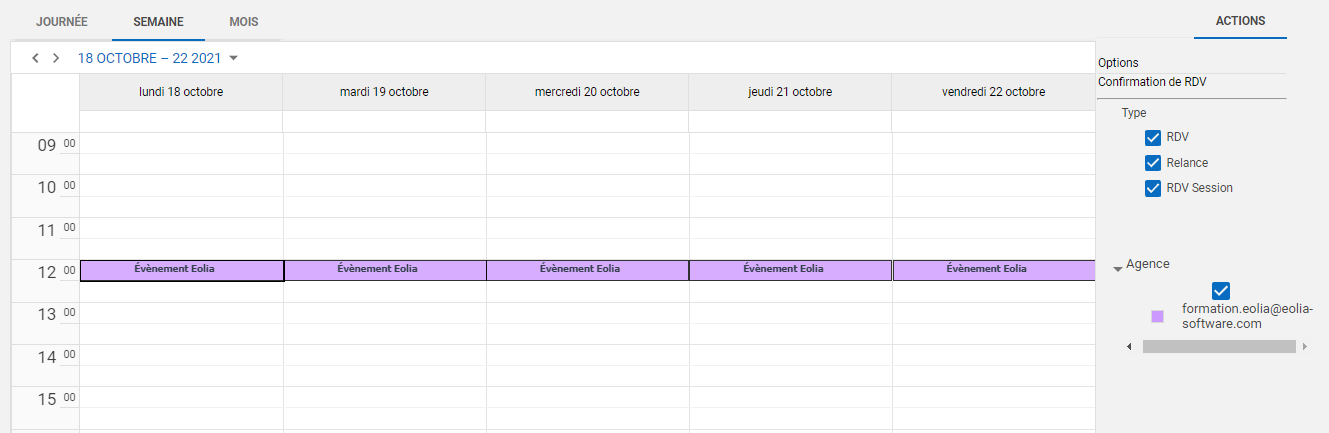
Task: Go to next week with right chevron
Action: pyautogui.click(x=56, y=58)
